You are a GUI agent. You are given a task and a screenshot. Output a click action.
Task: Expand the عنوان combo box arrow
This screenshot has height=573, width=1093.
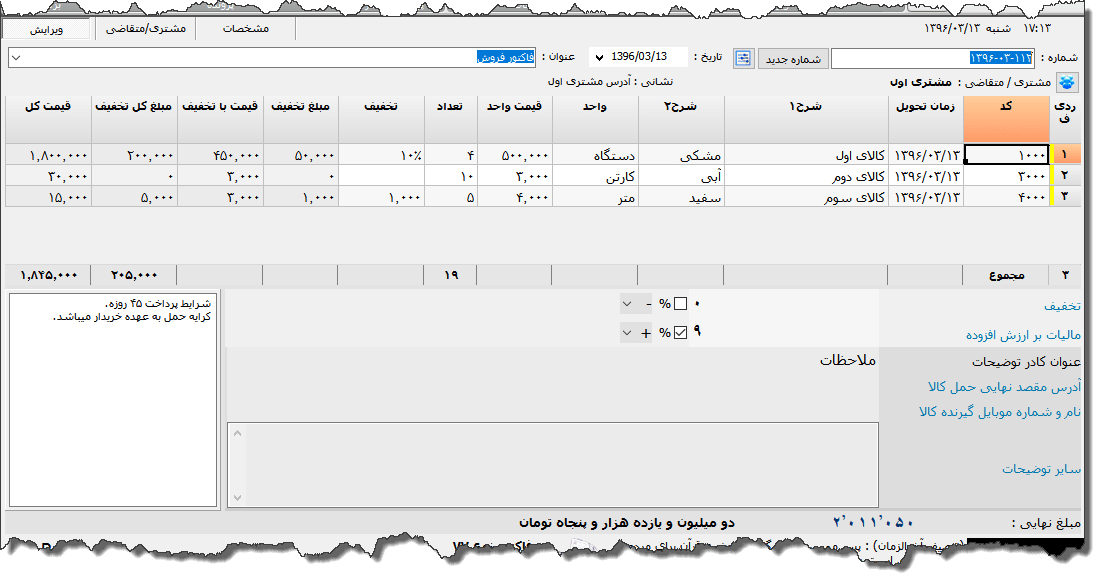tap(17, 58)
